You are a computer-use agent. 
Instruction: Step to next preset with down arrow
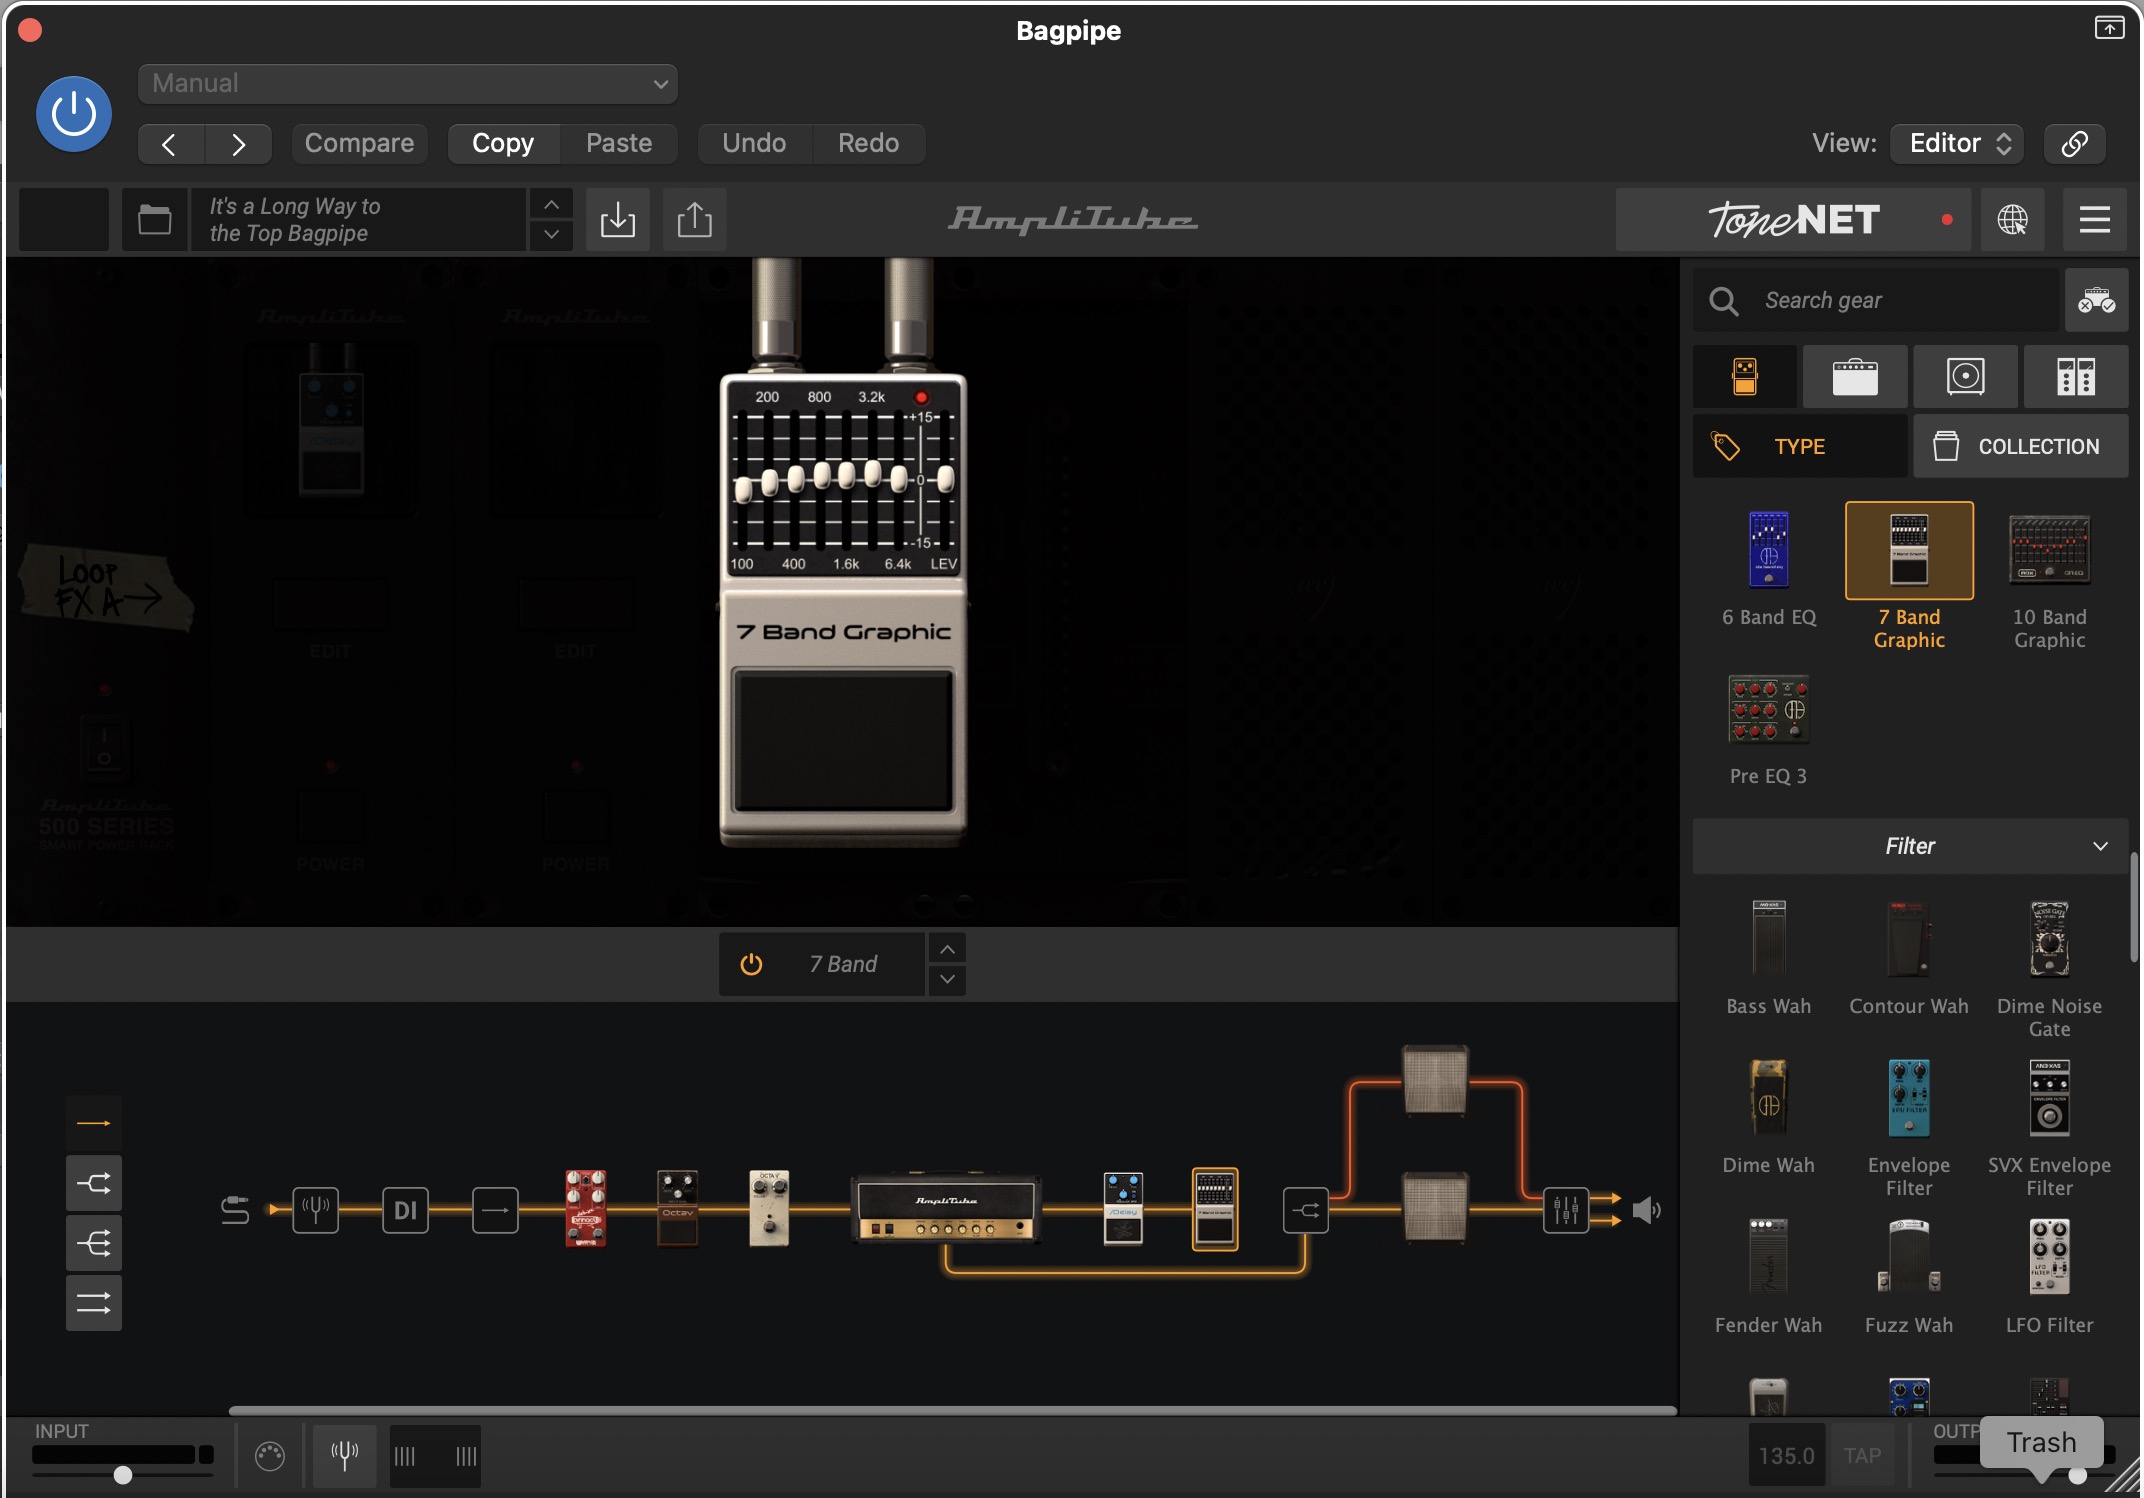pos(551,235)
